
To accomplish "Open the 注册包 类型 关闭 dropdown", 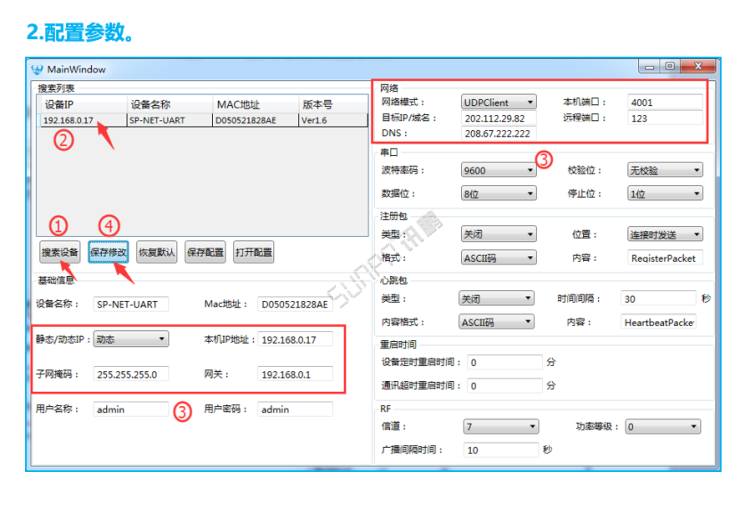I will click(498, 234).
